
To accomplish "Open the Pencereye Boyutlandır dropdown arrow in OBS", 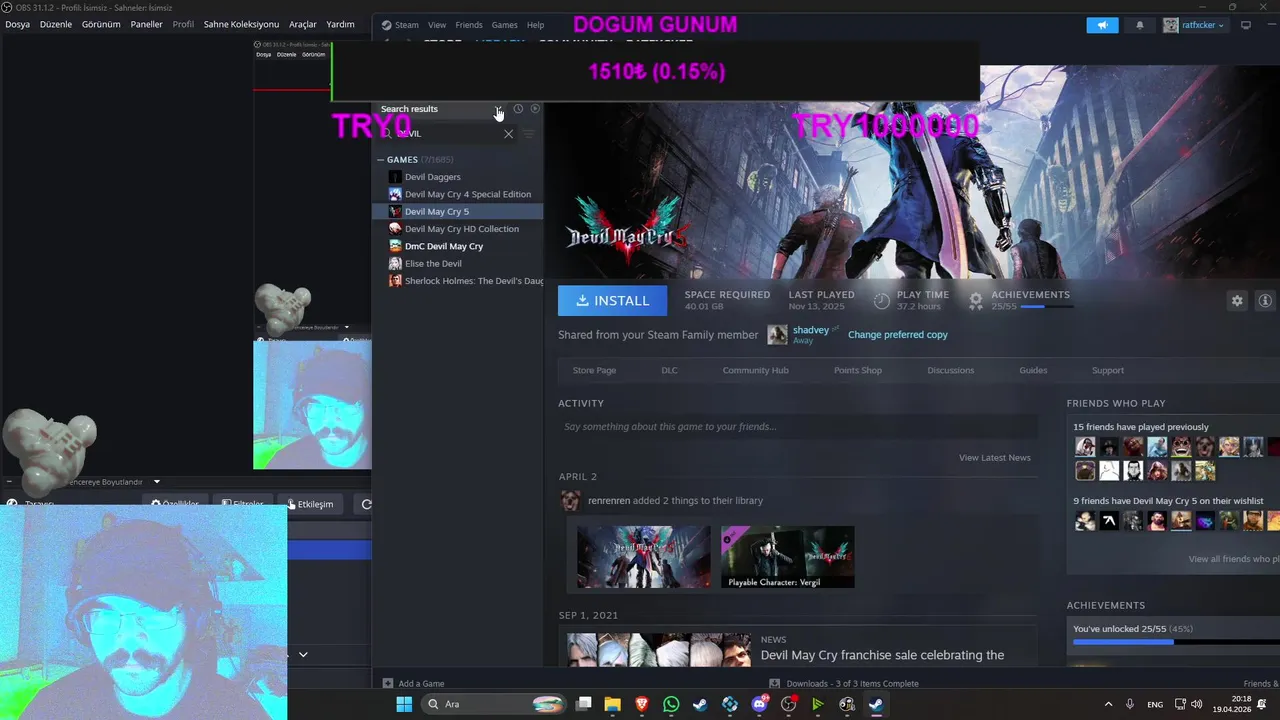I will coord(156,482).
